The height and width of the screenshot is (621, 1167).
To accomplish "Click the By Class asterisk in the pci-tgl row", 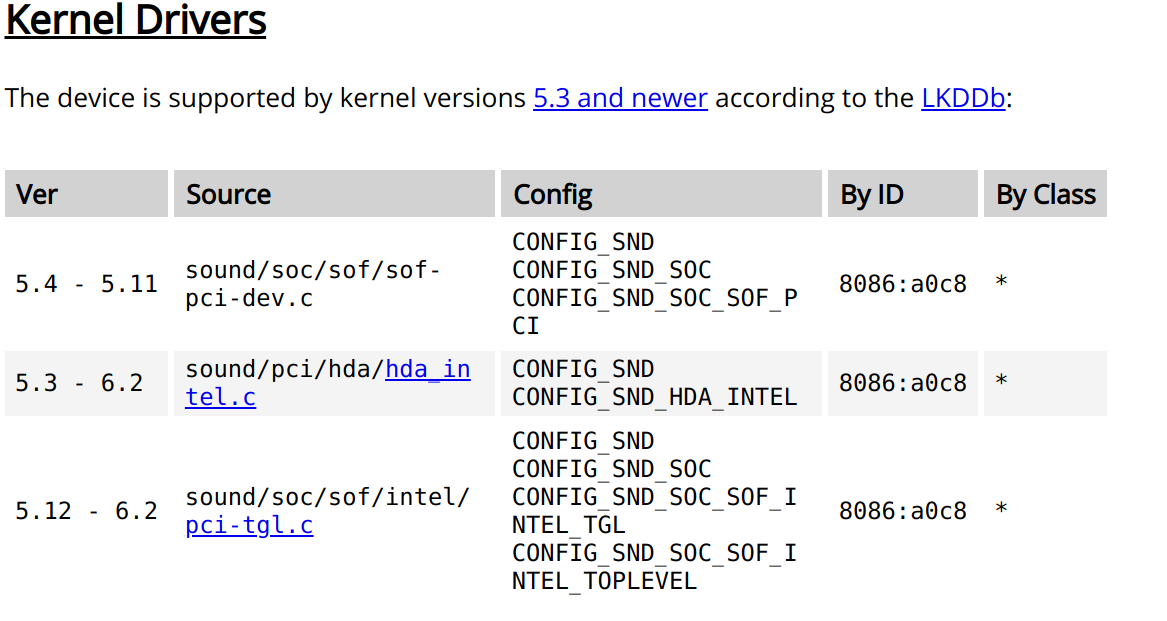I will 1001,511.
